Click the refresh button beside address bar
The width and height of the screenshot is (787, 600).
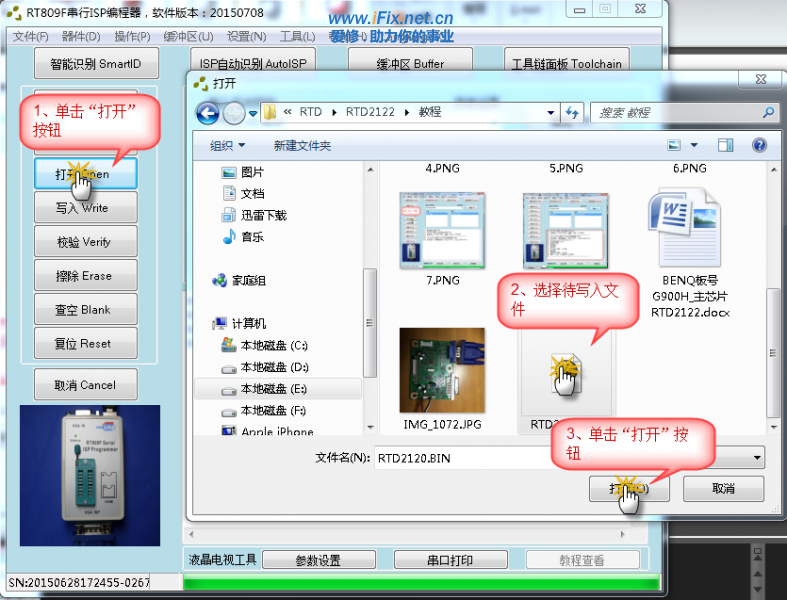573,112
